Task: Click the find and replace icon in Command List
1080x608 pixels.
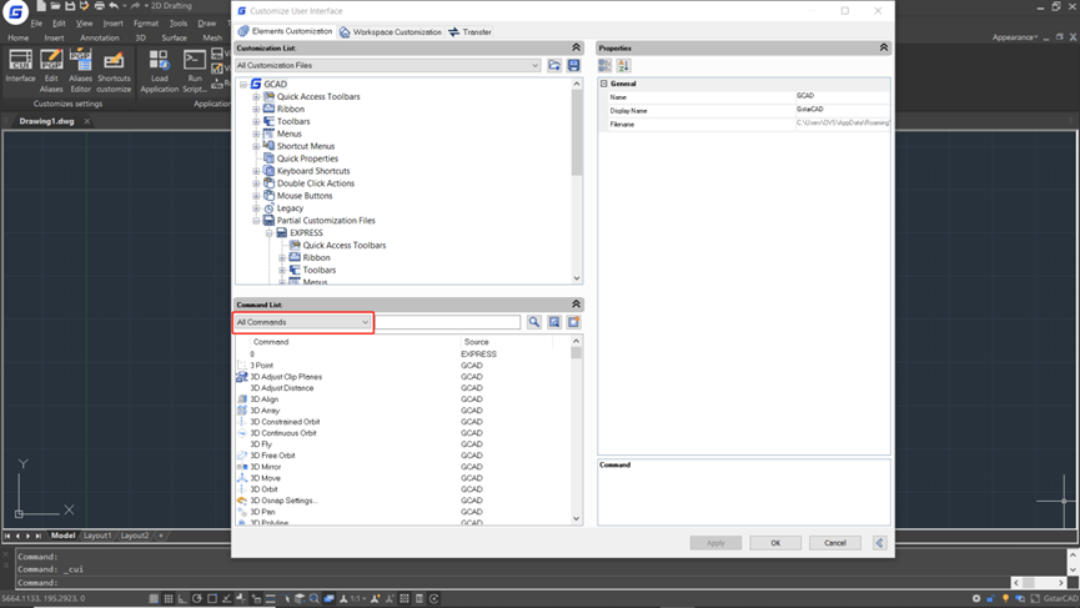Action: [554, 322]
